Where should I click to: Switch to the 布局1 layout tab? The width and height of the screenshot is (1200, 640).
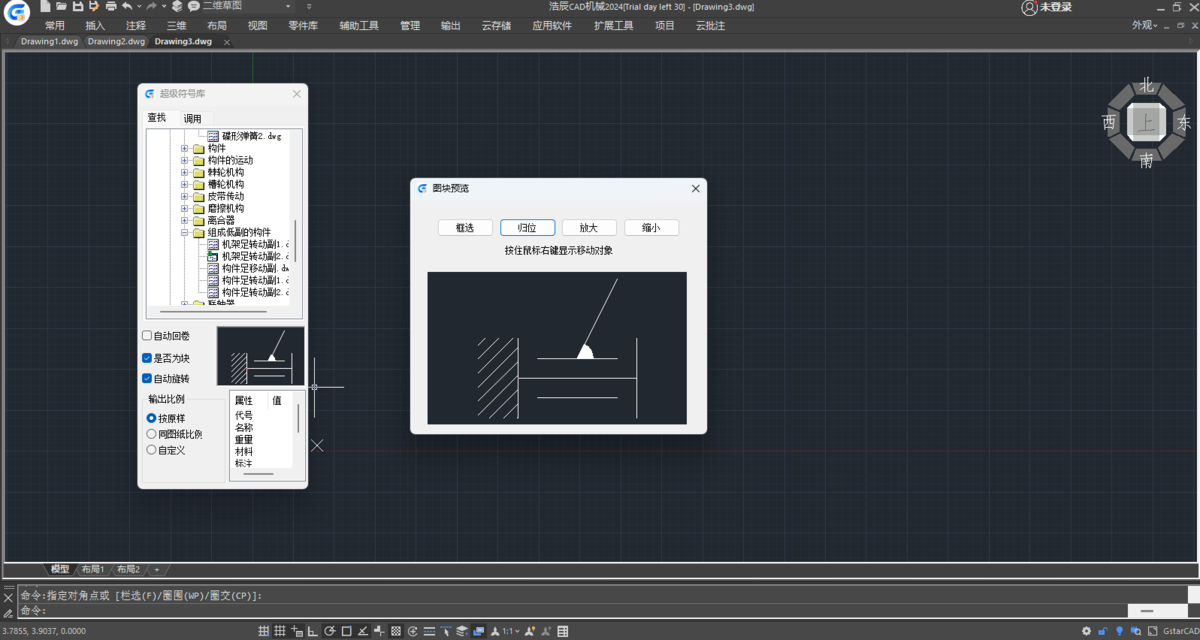[x=92, y=569]
